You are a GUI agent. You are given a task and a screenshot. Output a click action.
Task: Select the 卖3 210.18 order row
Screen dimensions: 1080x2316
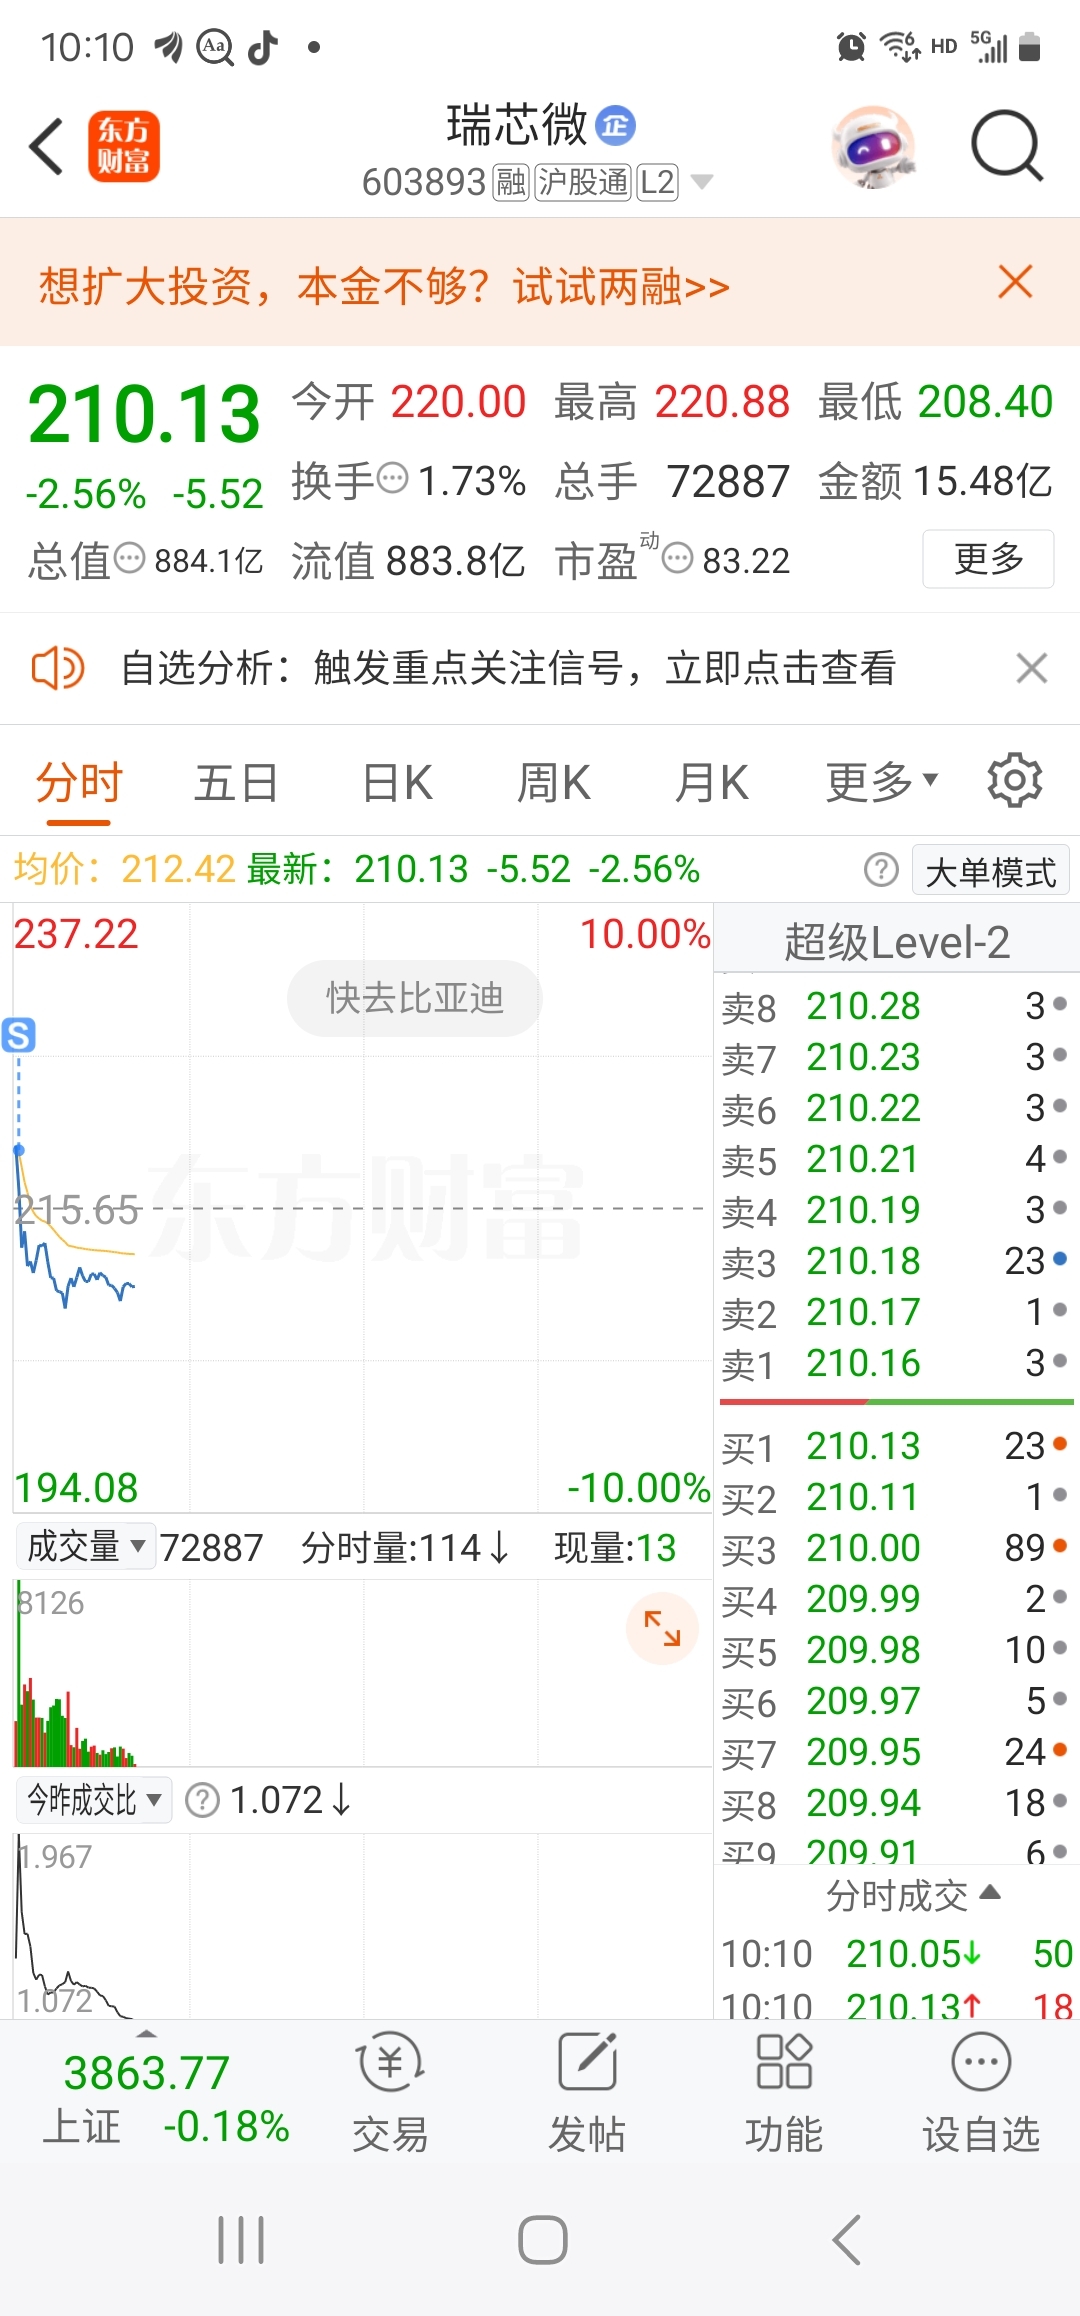896,1261
